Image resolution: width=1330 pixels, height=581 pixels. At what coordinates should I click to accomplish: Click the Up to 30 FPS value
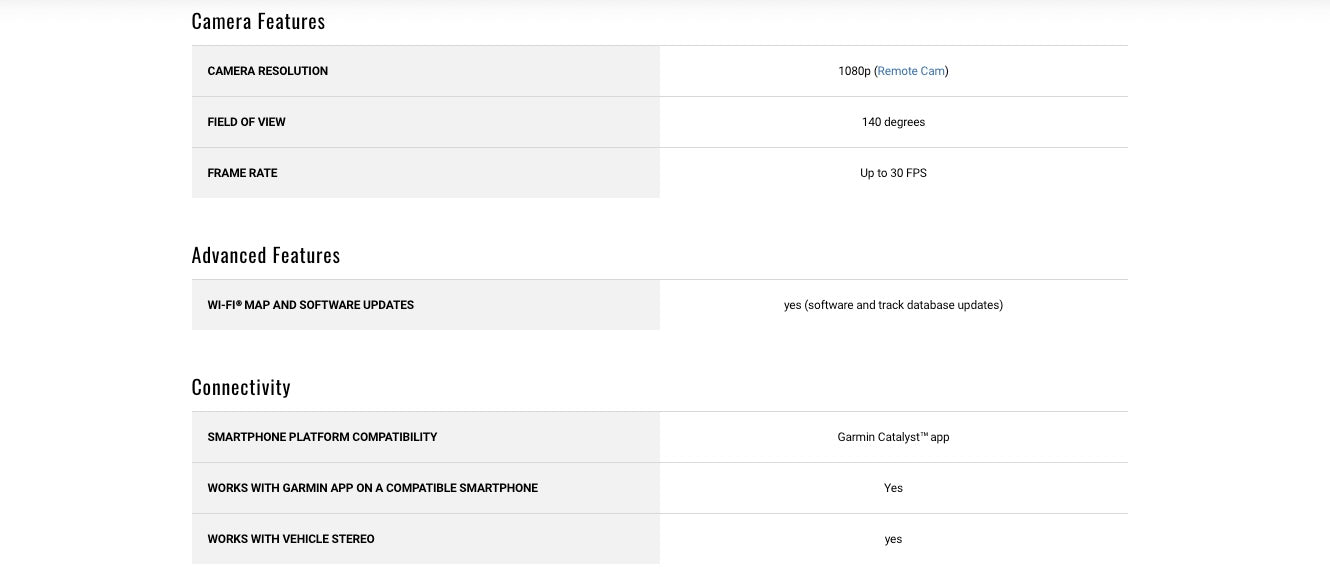pos(893,173)
